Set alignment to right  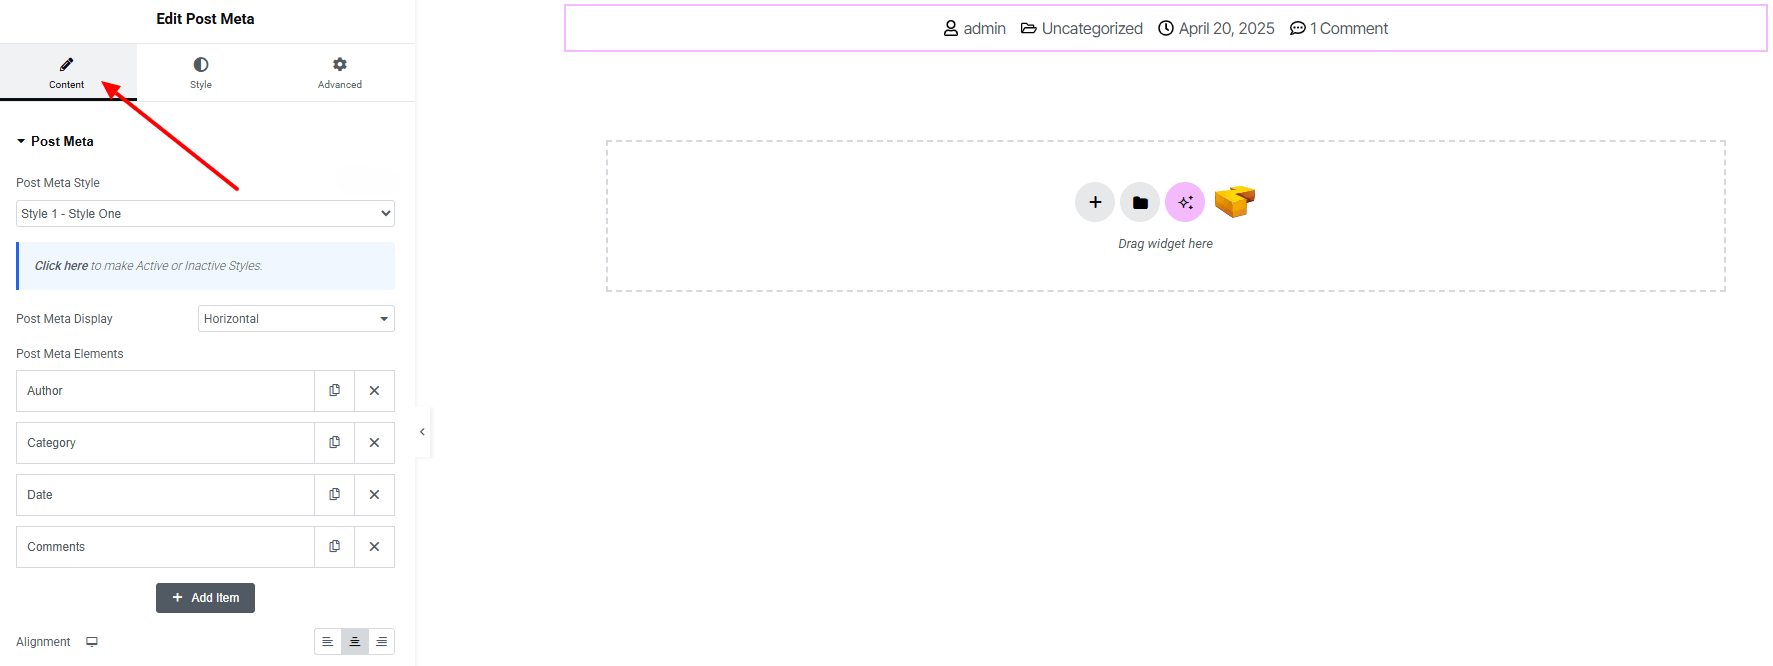click(381, 642)
